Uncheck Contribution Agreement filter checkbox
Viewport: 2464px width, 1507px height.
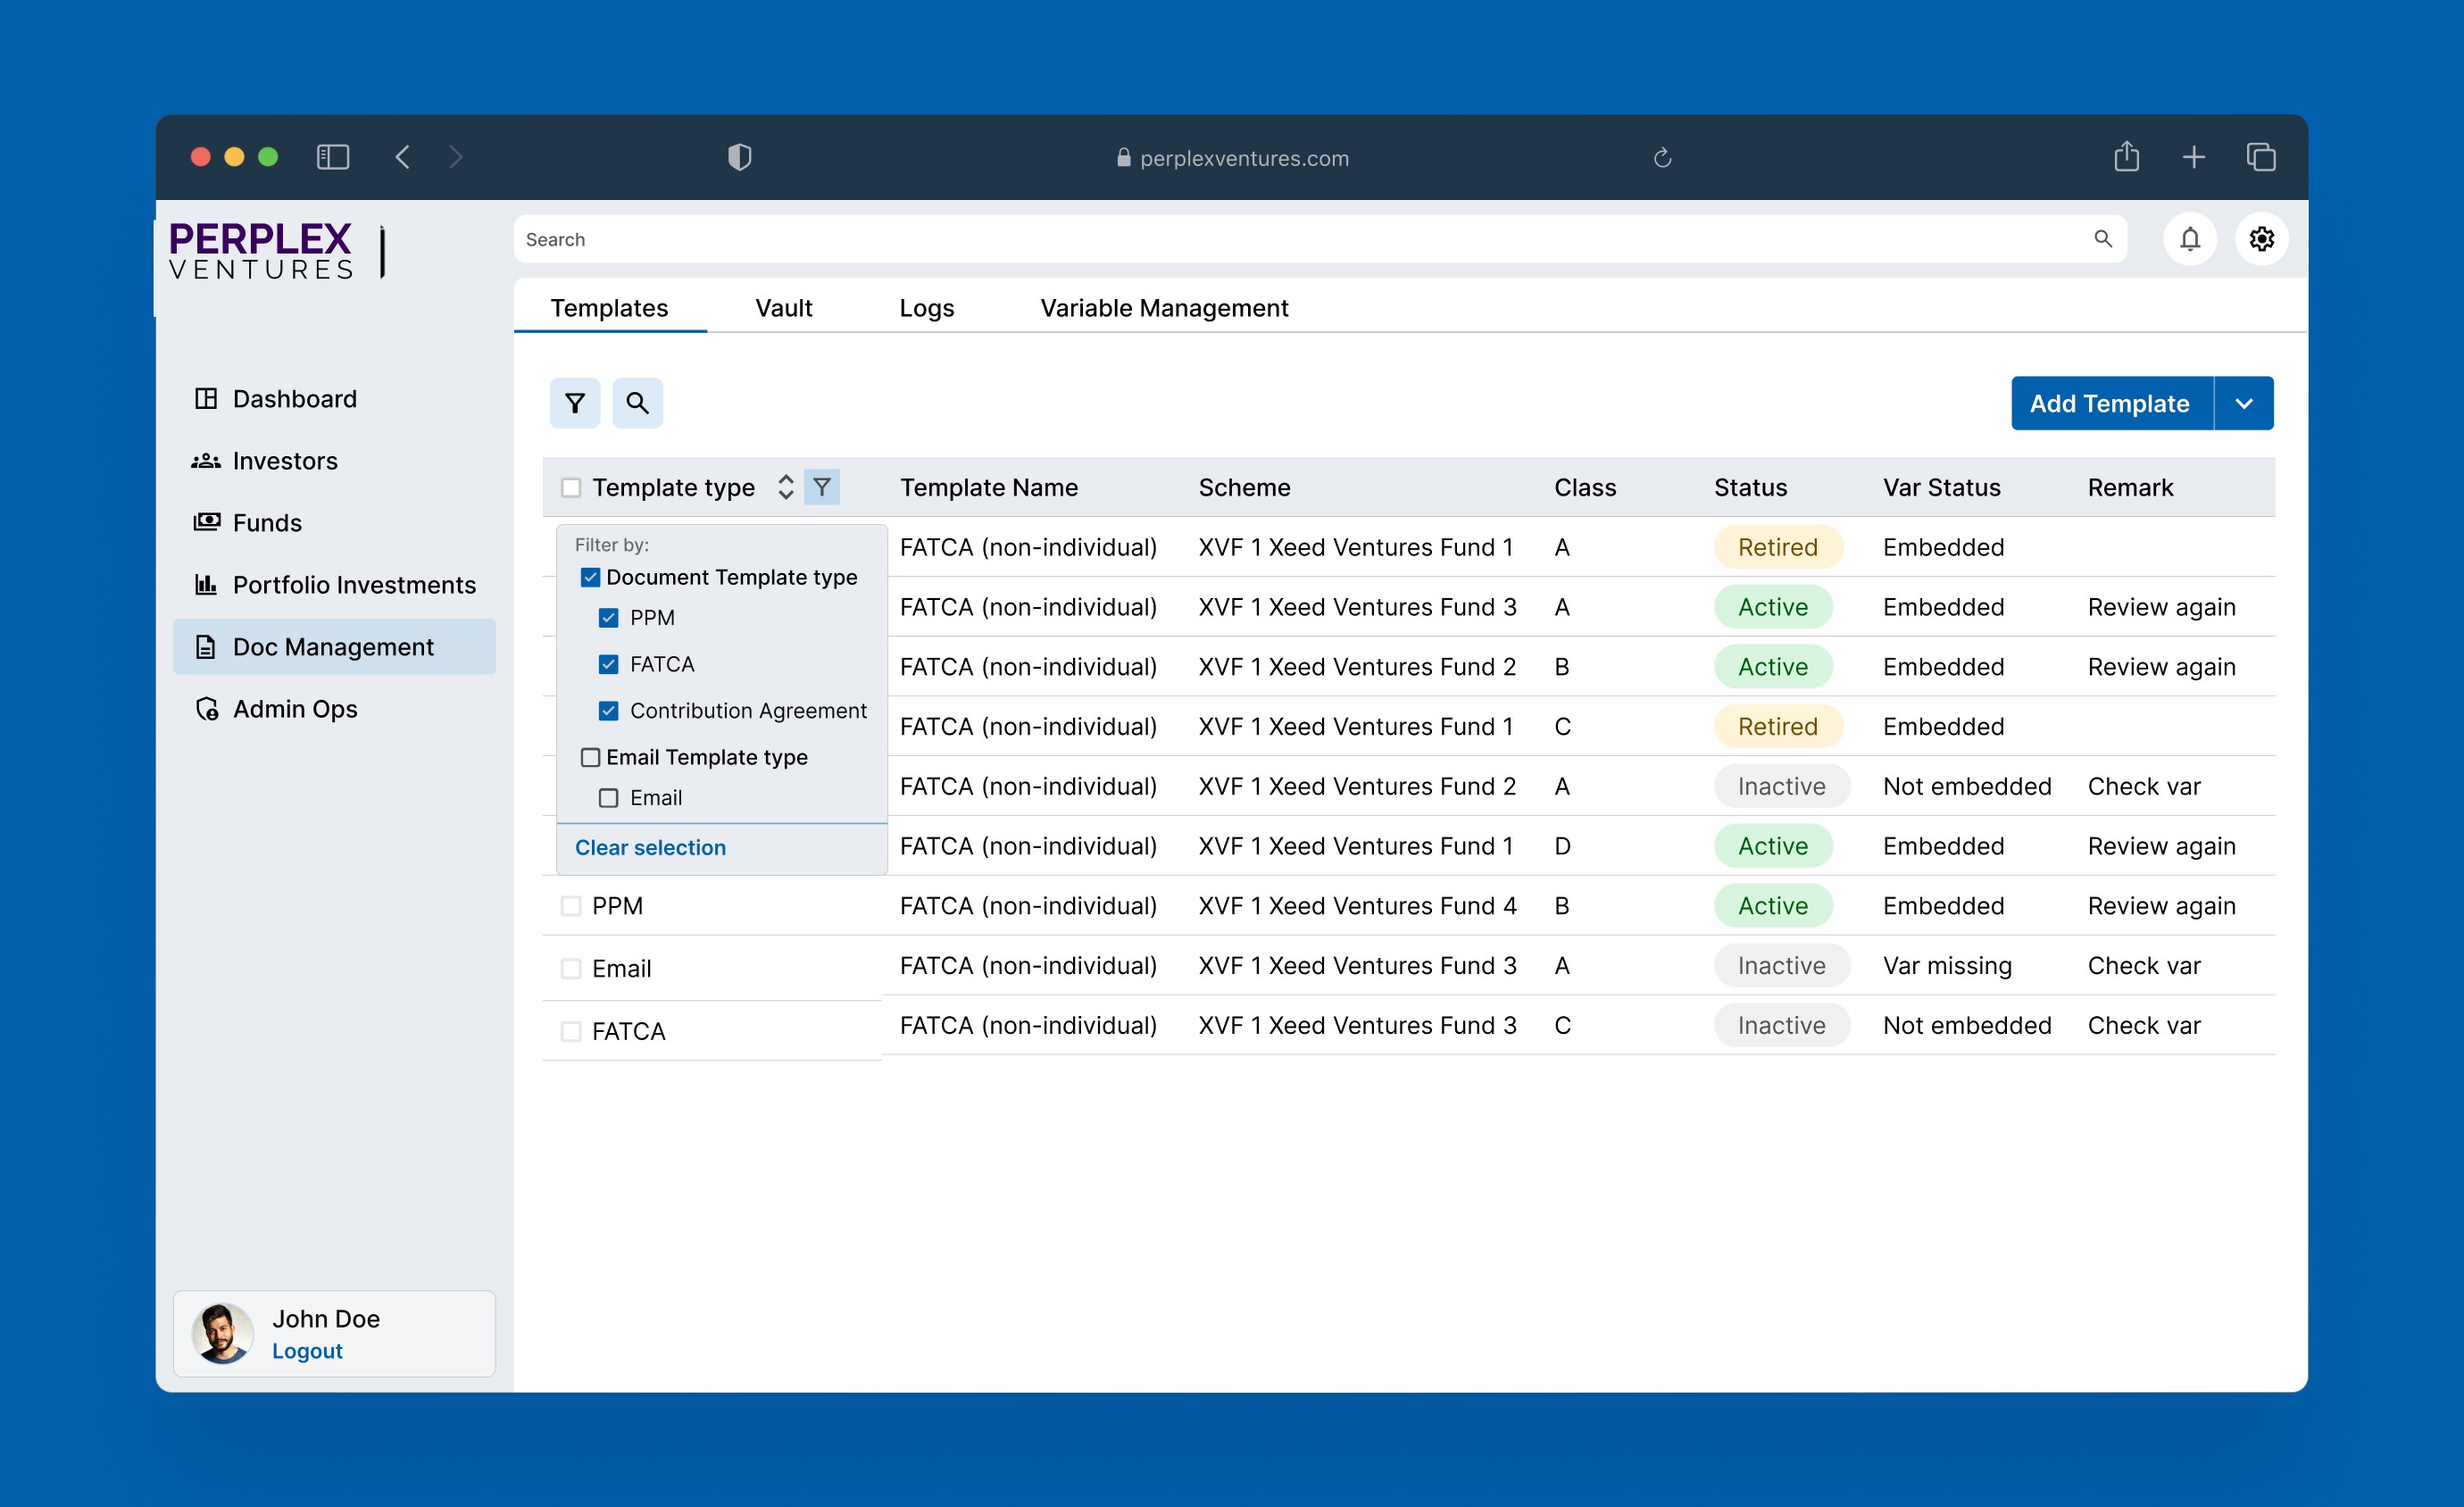pyautogui.click(x=608, y=711)
